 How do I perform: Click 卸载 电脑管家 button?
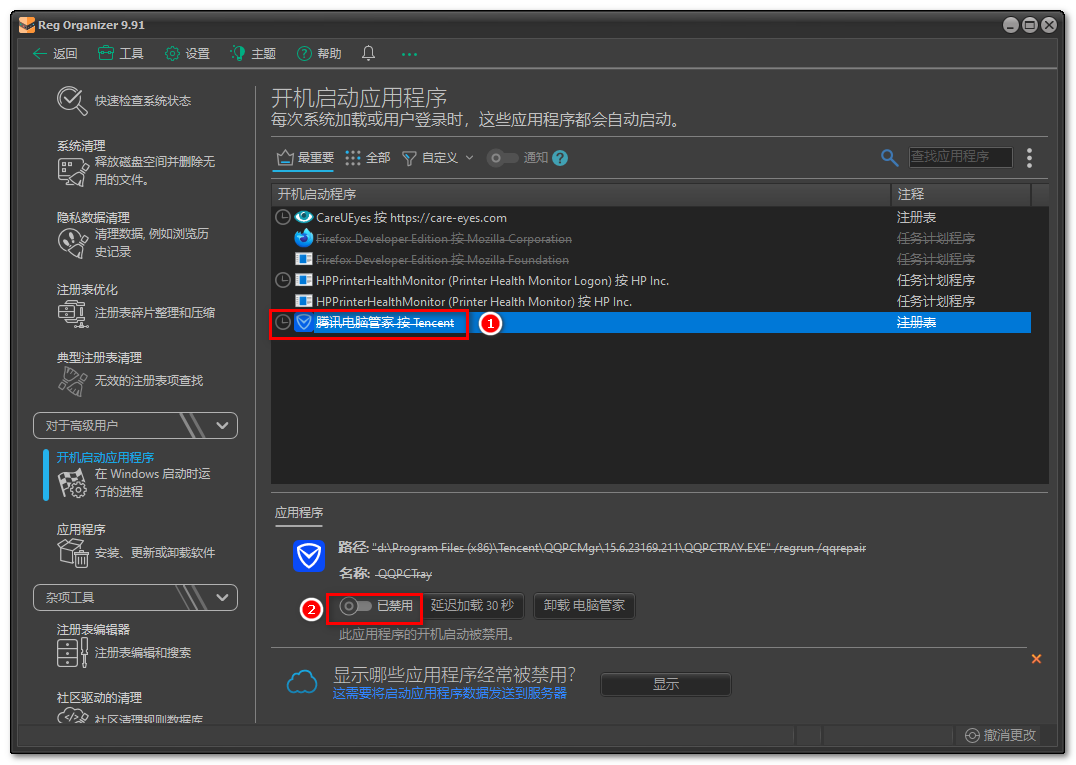click(x=584, y=606)
